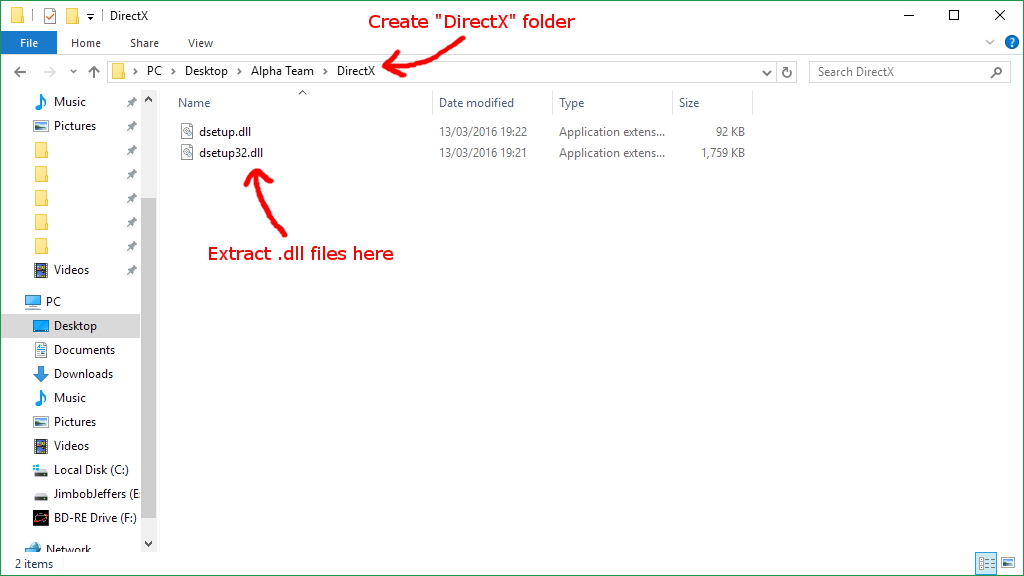The image size is (1024, 576).
Task: Click the navigation pane scroll down arrow
Action: [x=148, y=543]
